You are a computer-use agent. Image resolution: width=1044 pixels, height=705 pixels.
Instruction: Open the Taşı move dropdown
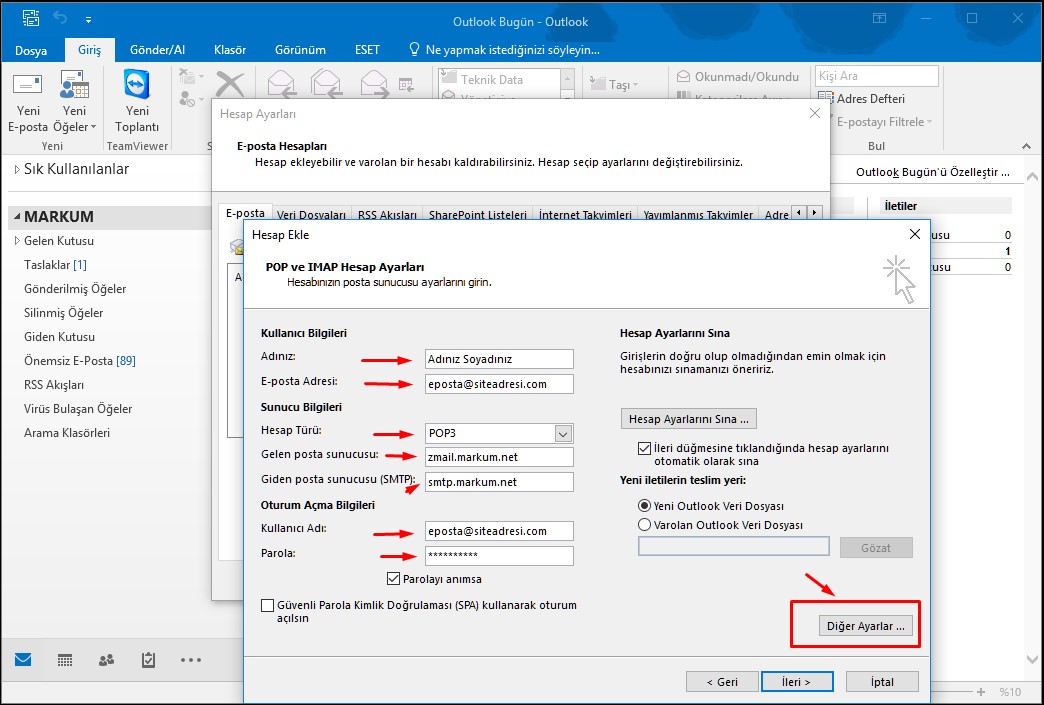[x=614, y=85]
